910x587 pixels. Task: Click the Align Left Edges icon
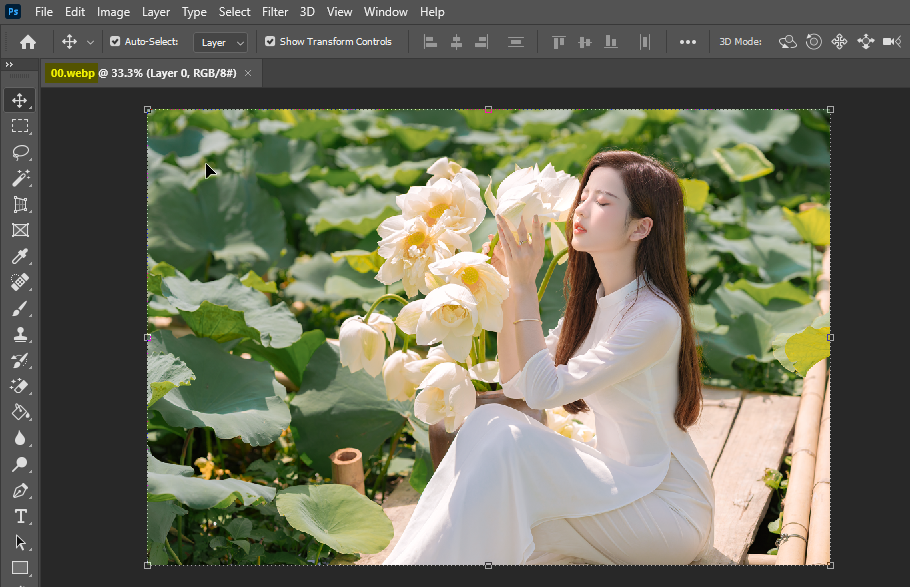(430, 41)
